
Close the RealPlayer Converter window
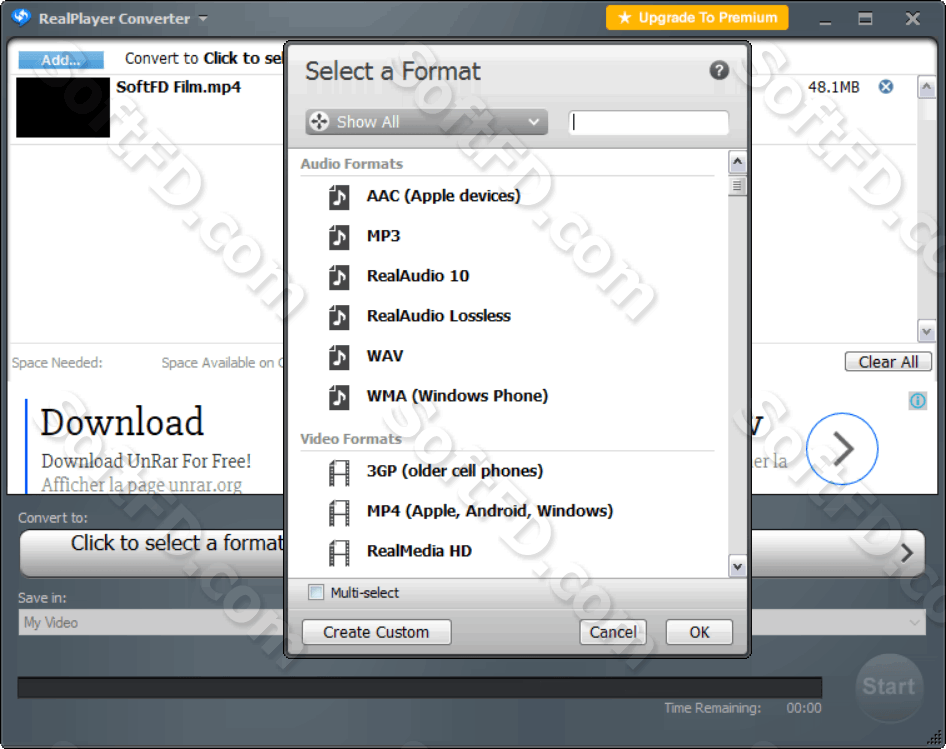[x=912, y=19]
